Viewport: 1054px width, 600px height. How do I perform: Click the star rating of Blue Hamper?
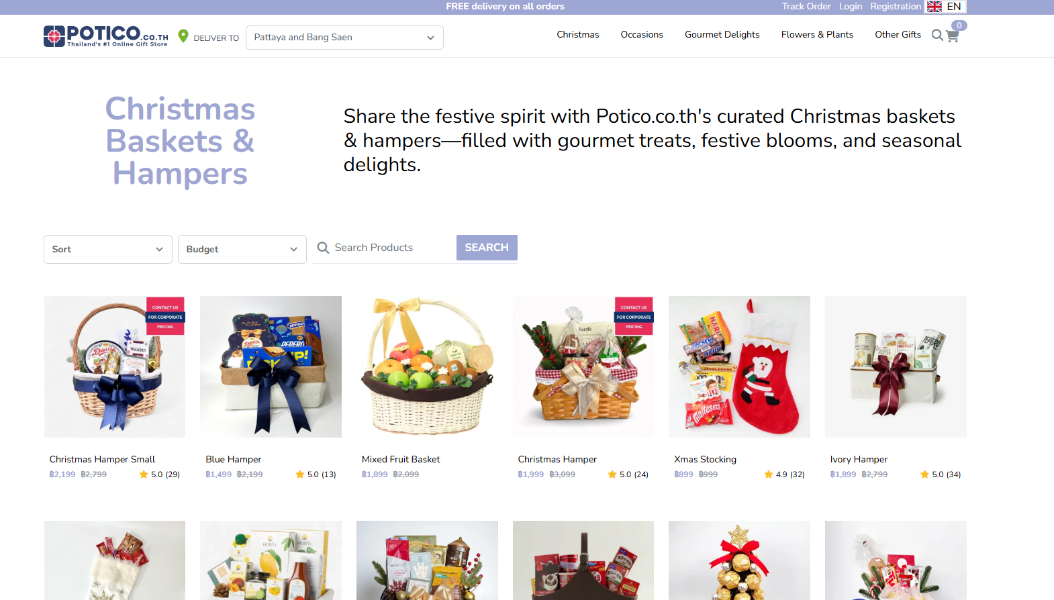300,474
